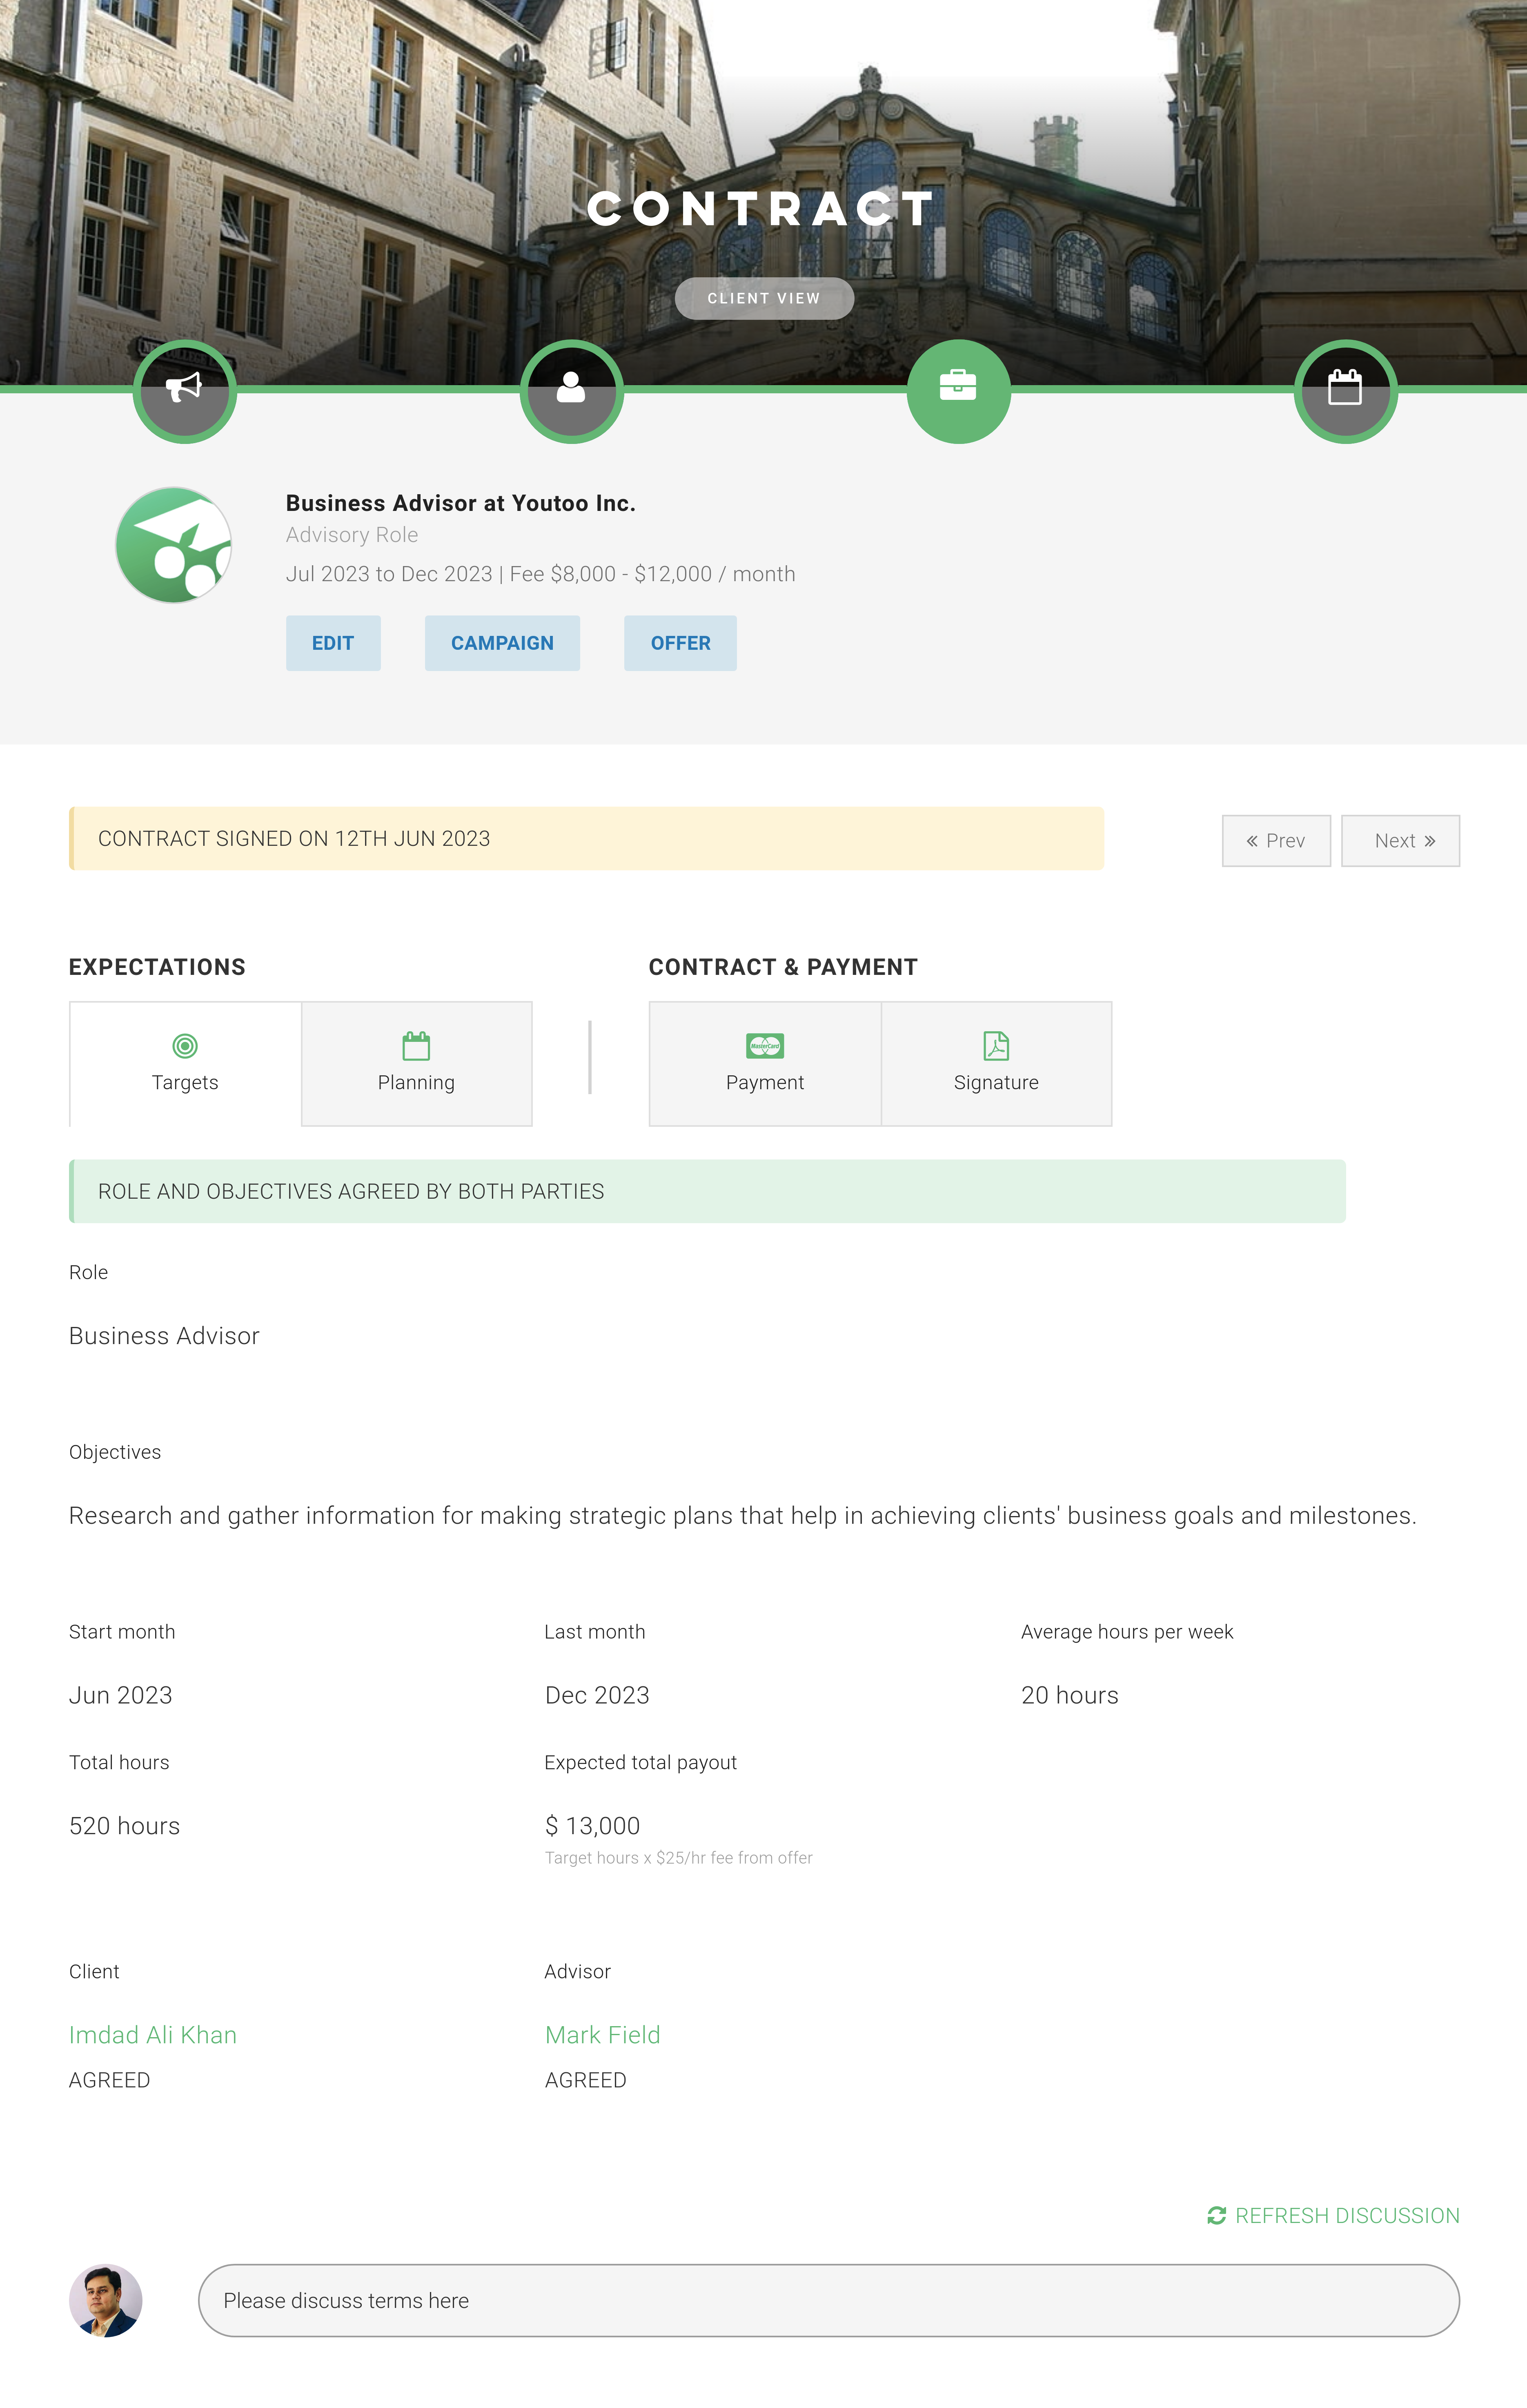1527x2408 pixels.
Task: Click the user avatar next to discussion box
Action: [106, 2300]
